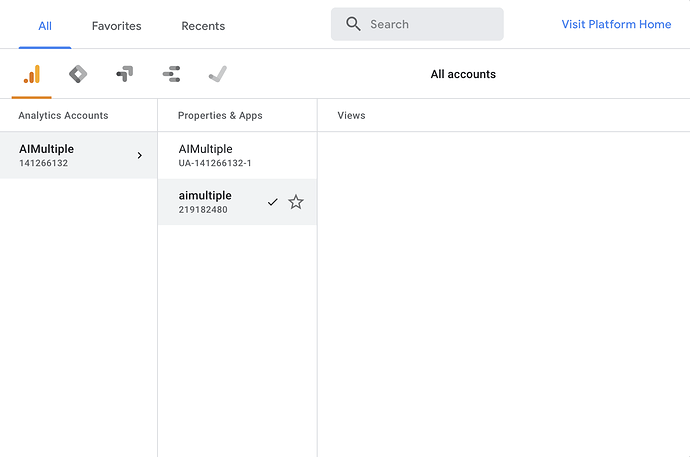Switch to the Optimize product icon
The height and width of the screenshot is (457, 690).
125,74
